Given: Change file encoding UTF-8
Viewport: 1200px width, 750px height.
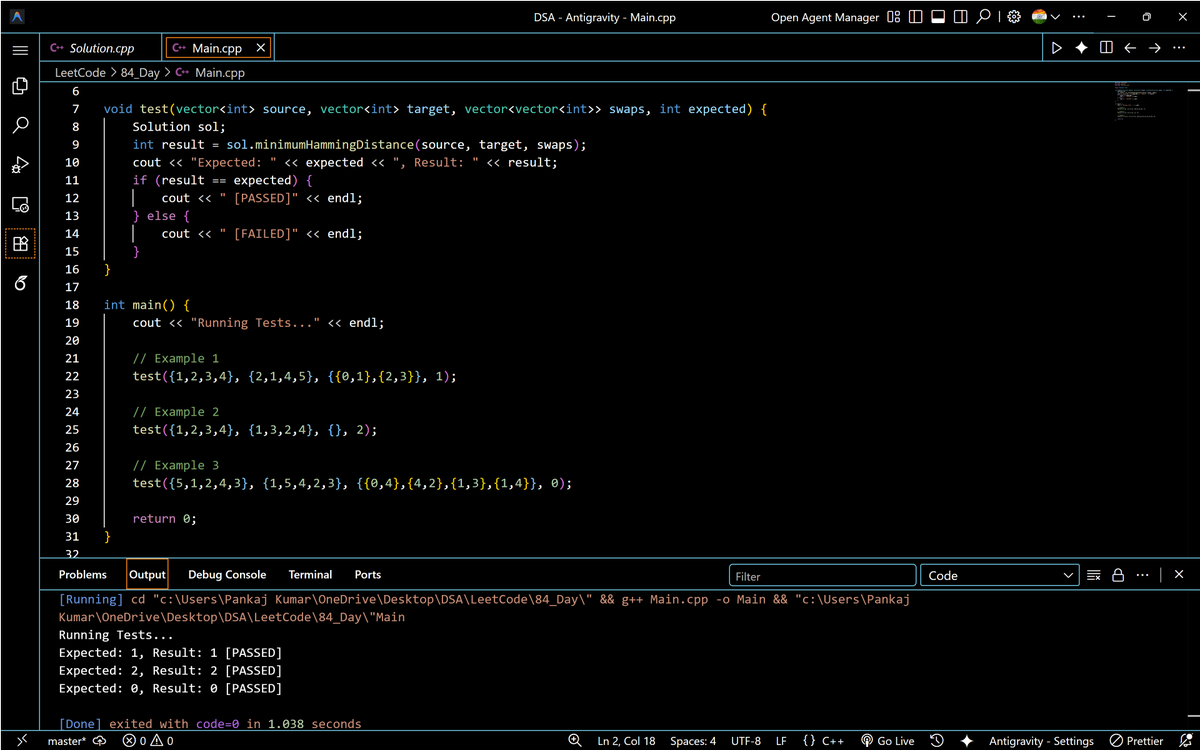Looking at the screenshot, I should (746, 741).
